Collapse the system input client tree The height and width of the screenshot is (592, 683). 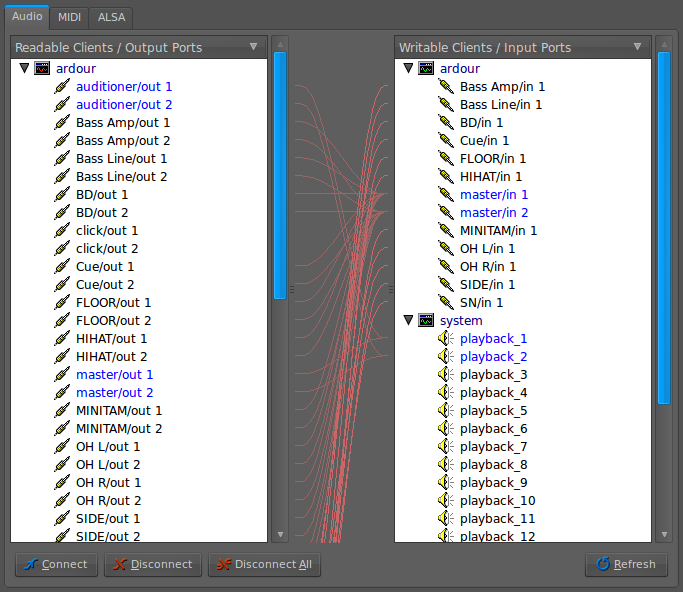(408, 321)
